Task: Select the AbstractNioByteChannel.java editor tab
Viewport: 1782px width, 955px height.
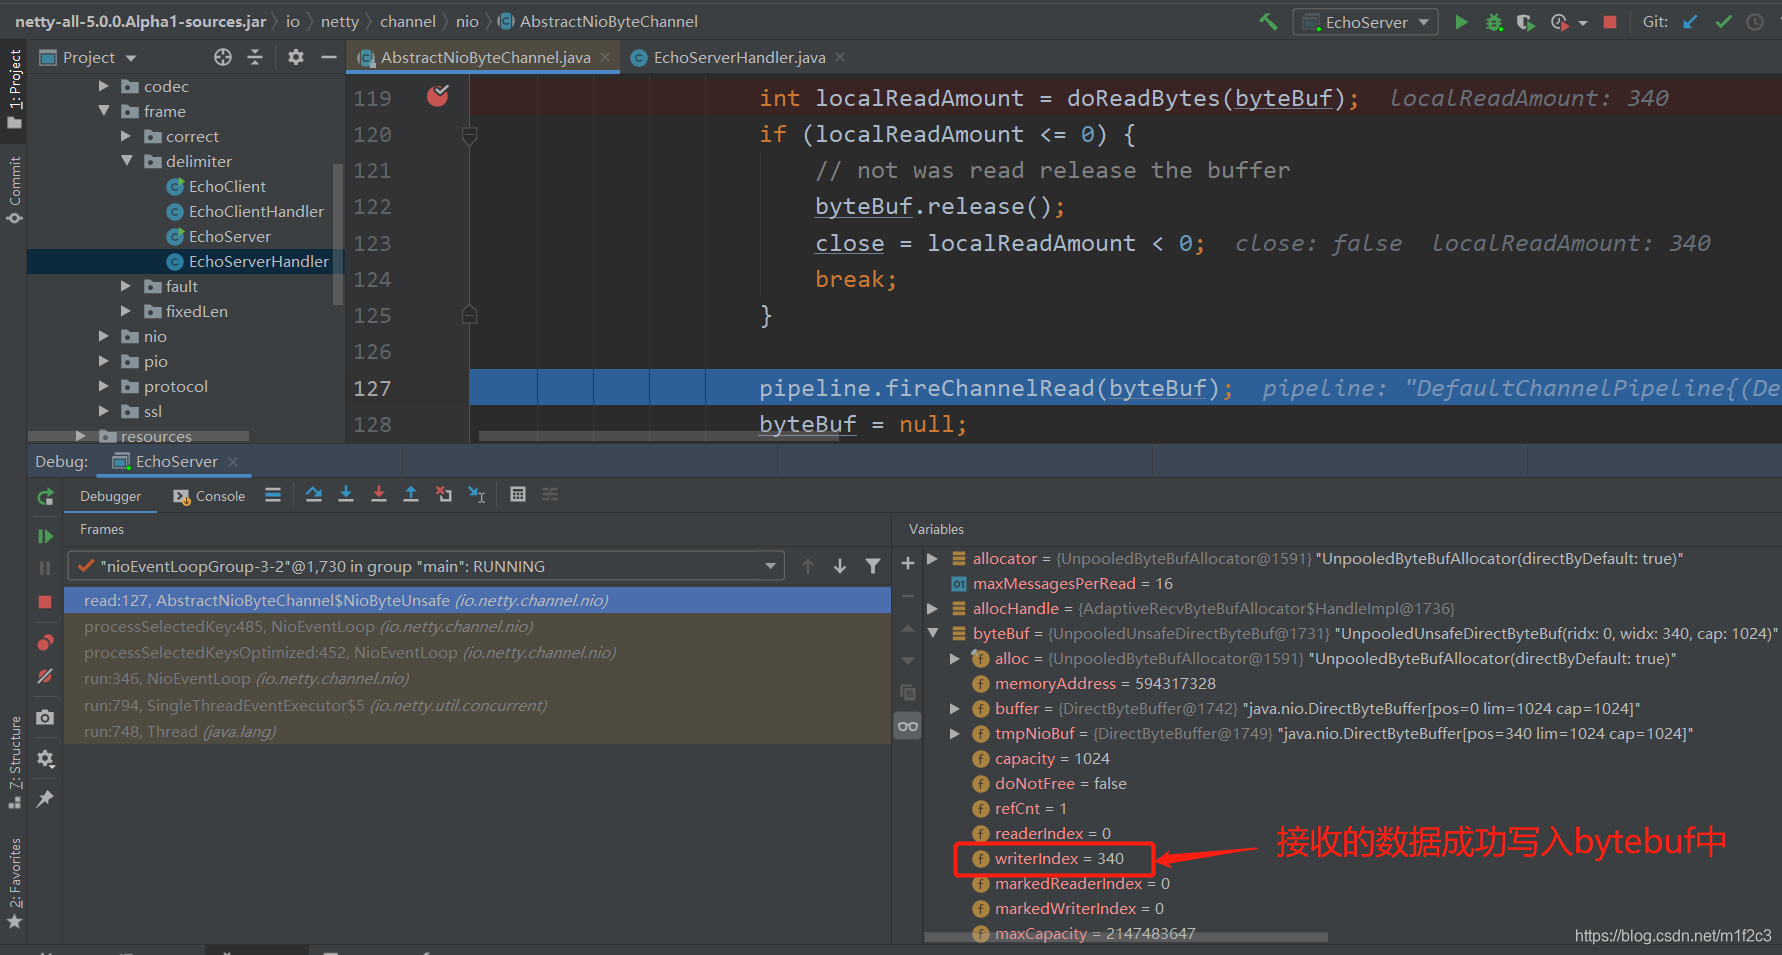Action: [x=485, y=58]
